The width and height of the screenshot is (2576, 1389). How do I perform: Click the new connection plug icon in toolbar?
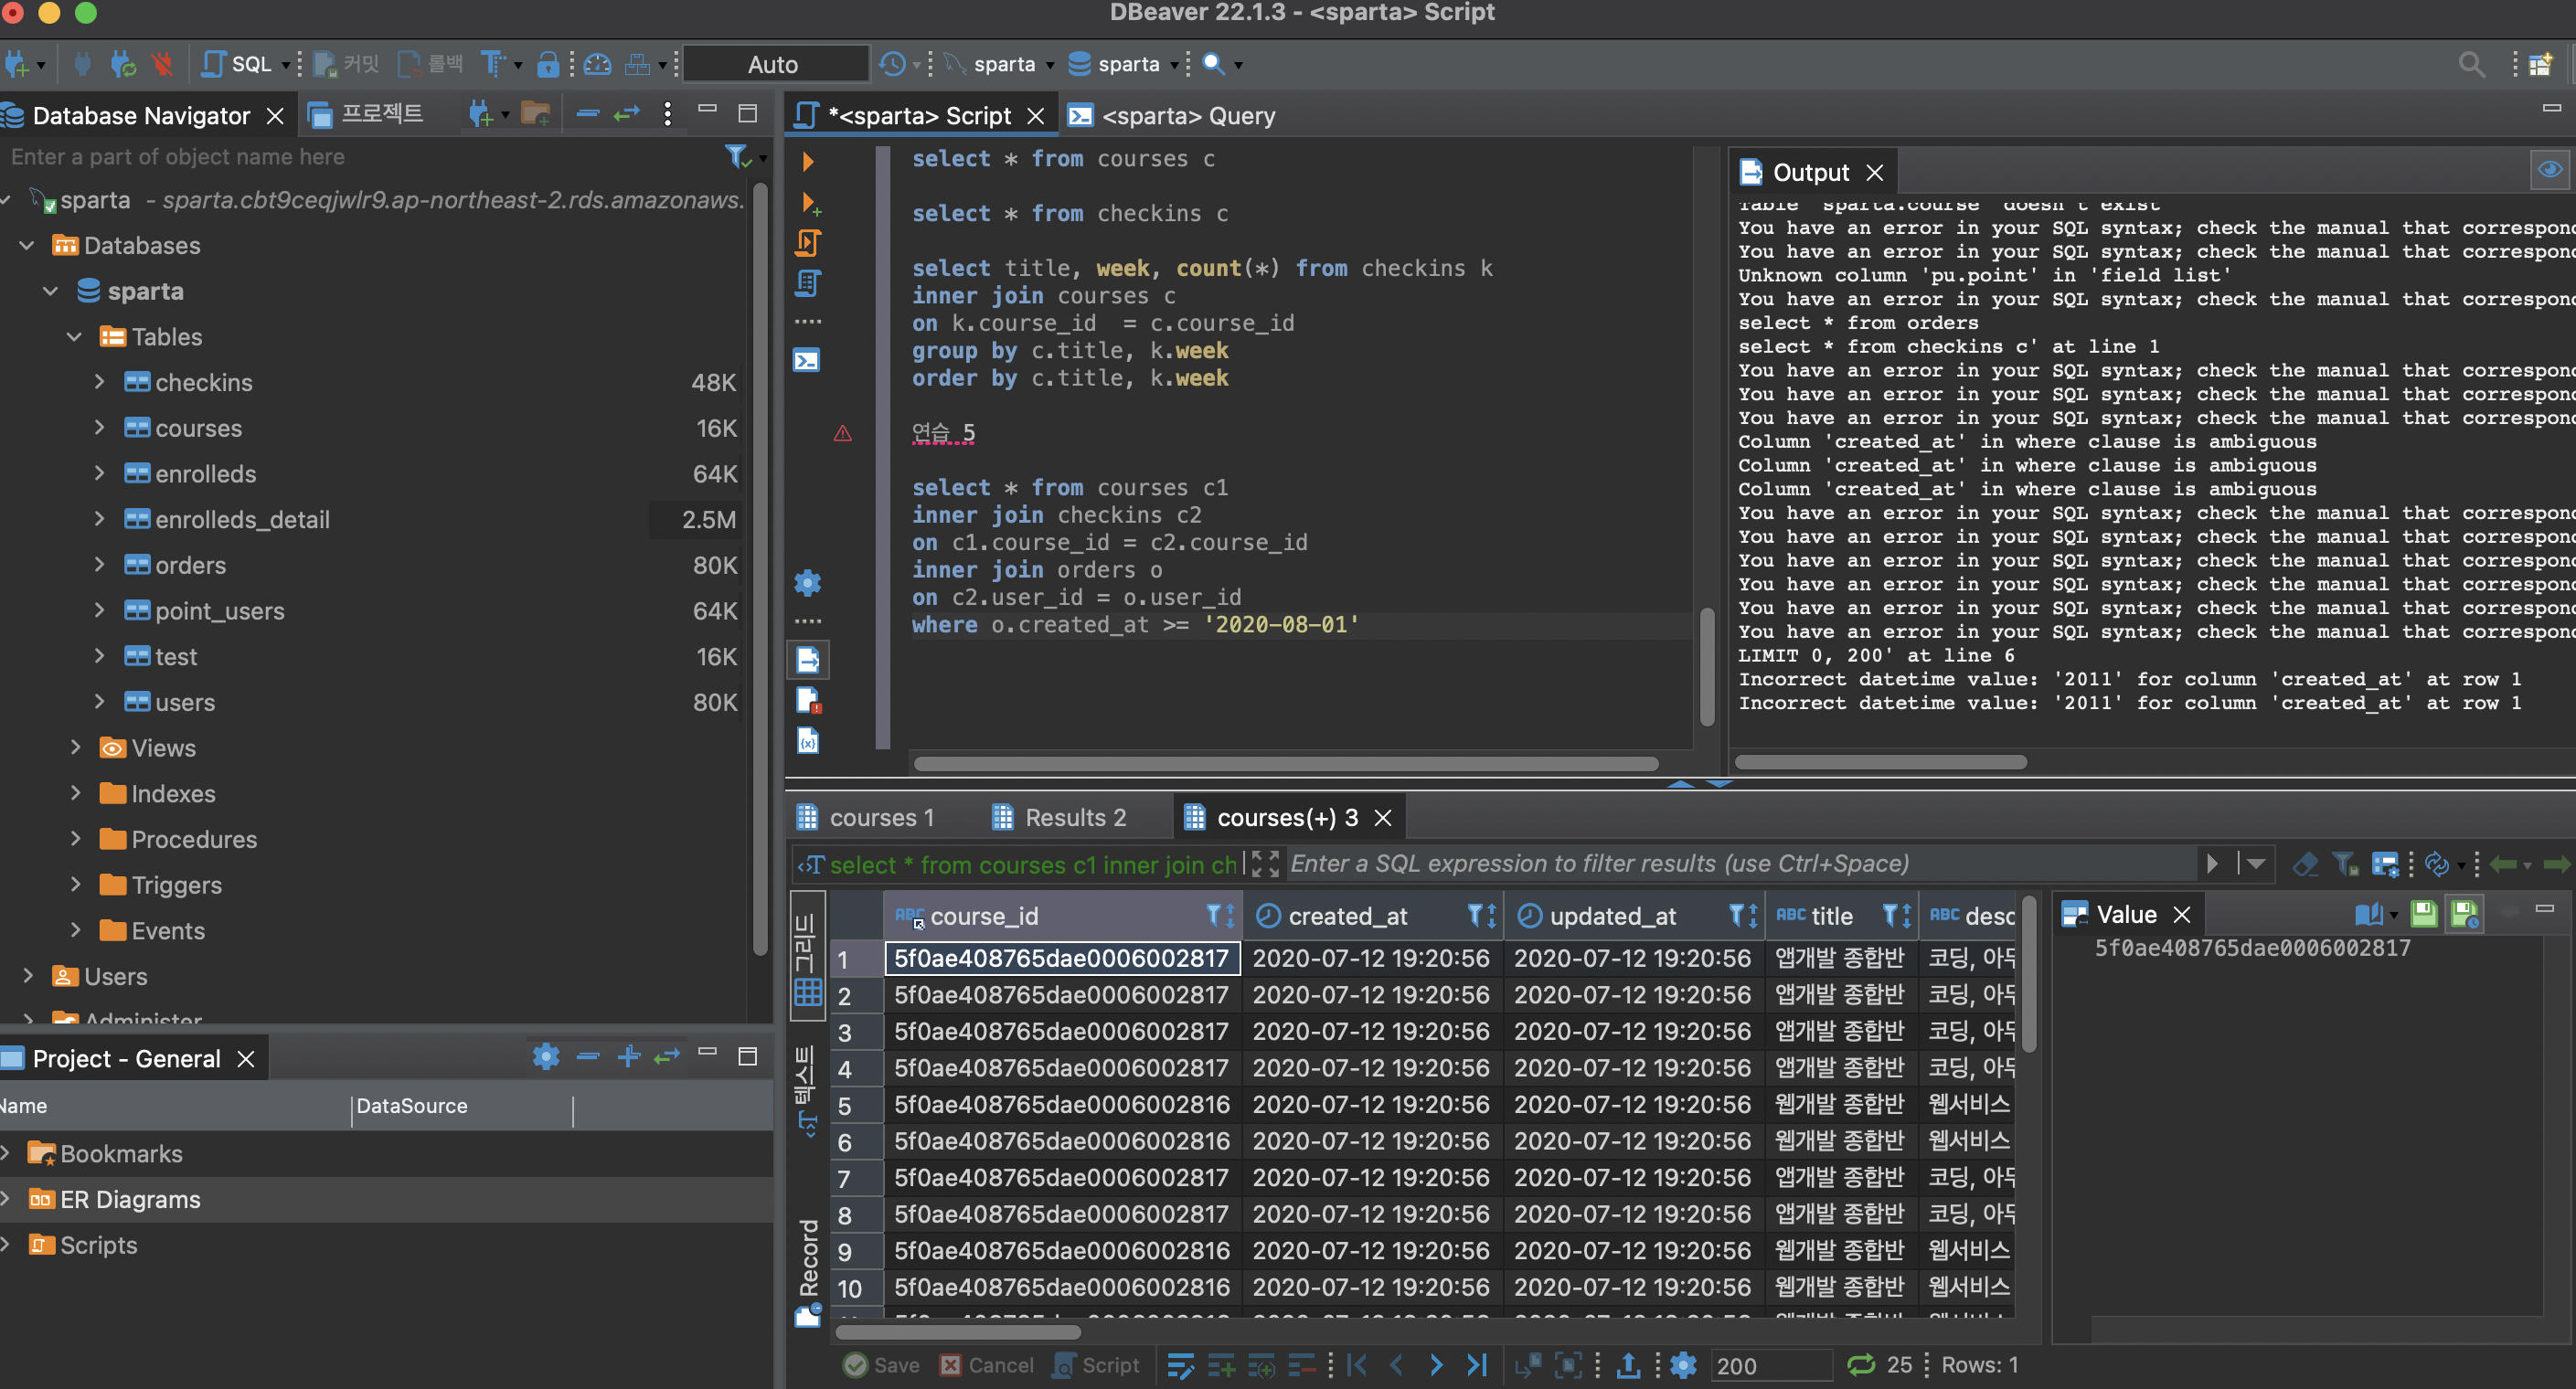click(17, 65)
